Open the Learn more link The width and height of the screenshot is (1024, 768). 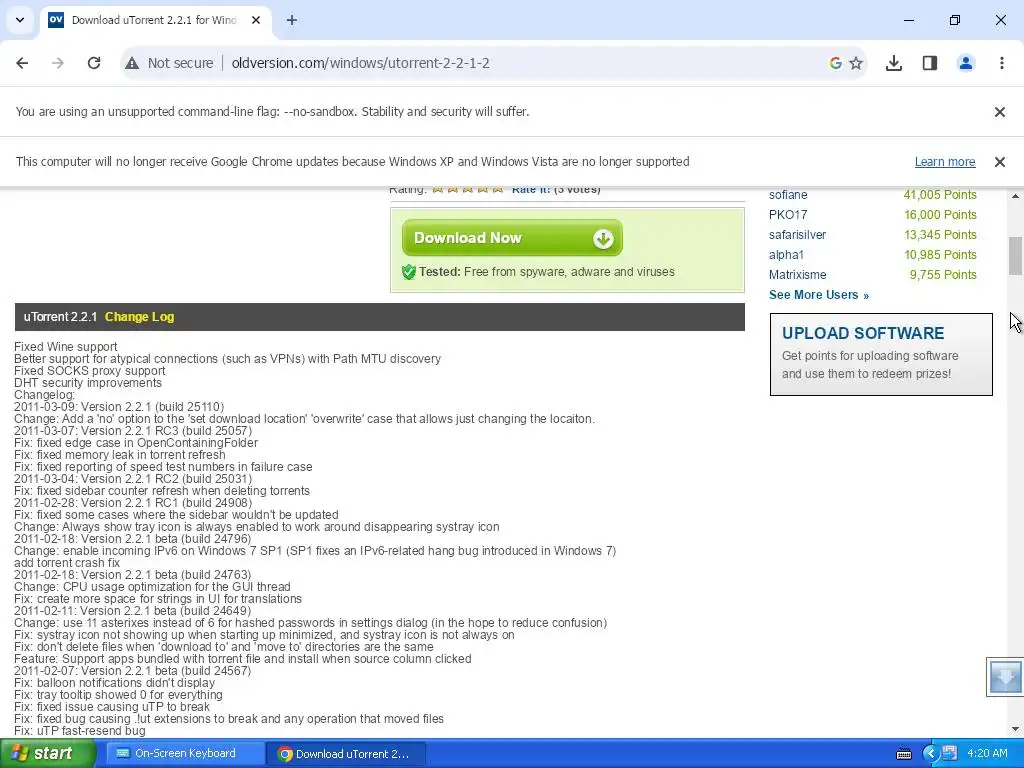coord(945,161)
